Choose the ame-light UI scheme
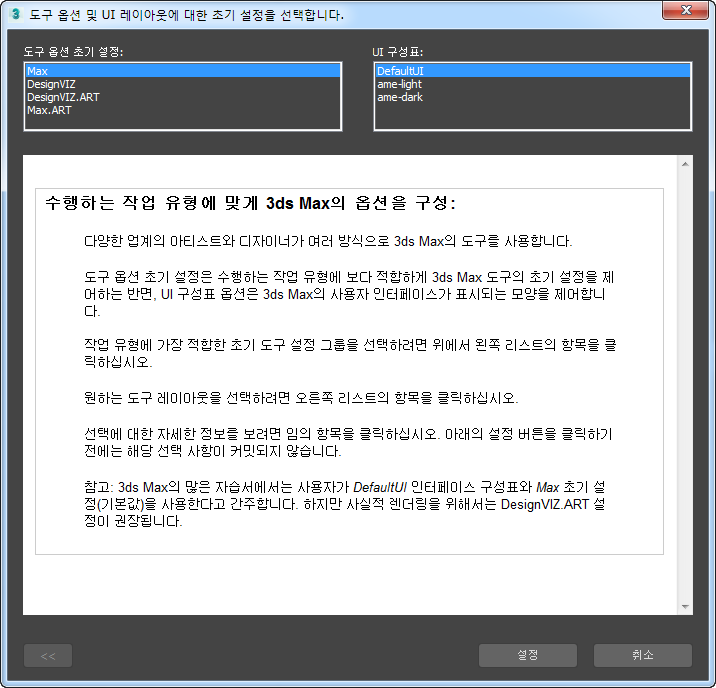 pyautogui.click(x=532, y=84)
